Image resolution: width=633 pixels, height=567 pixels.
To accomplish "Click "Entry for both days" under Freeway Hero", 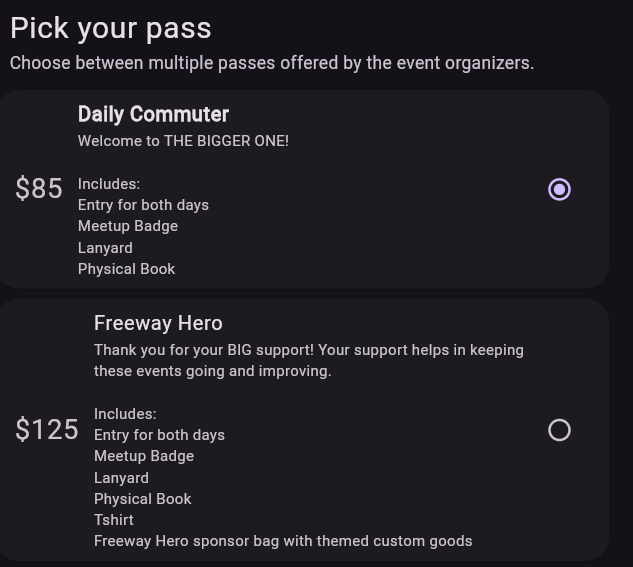I will coord(159,435).
